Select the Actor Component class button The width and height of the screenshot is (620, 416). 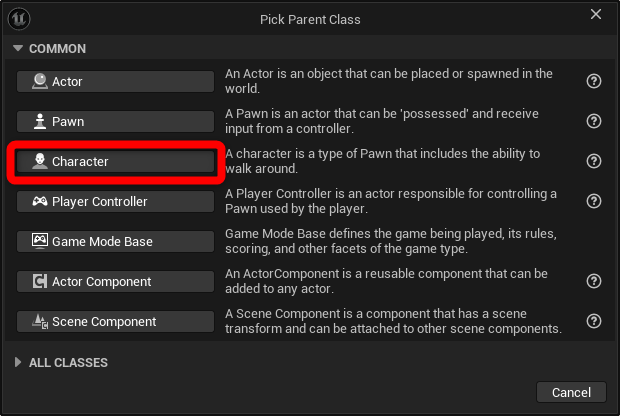click(x=115, y=281)
